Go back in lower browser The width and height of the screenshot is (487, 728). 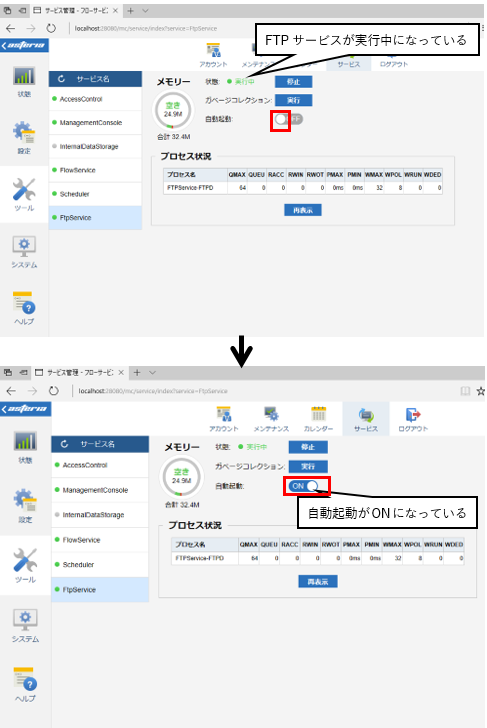tap(11, 390)
